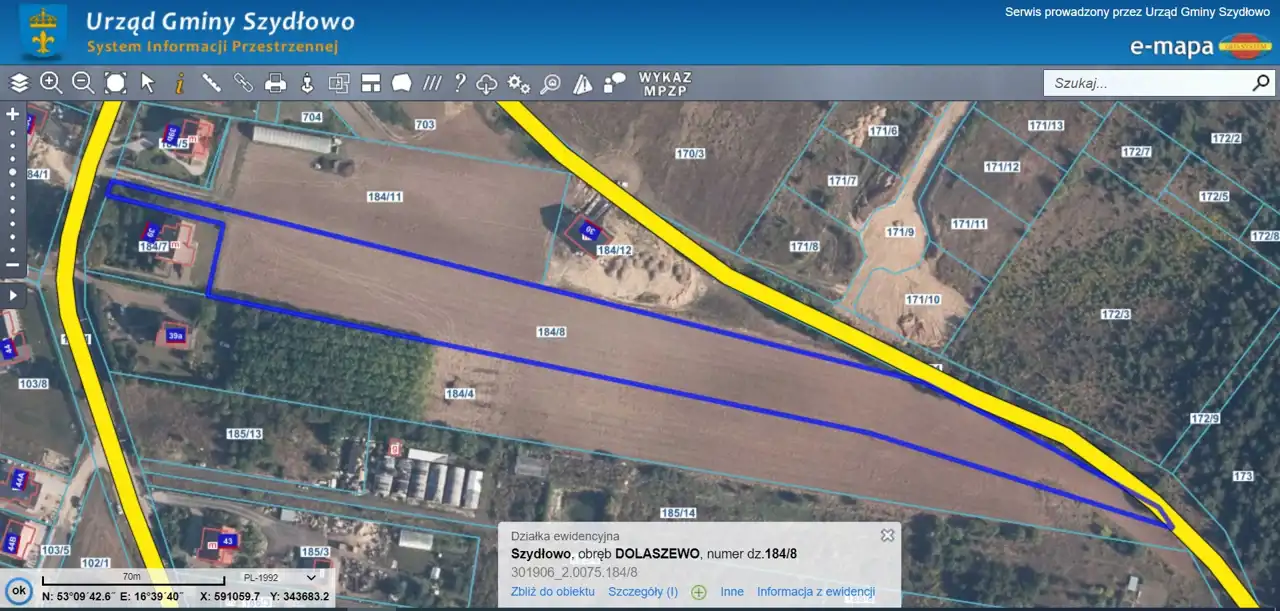
Task: Select the ruler measurement tool
Action: click(x=212, y=83)
